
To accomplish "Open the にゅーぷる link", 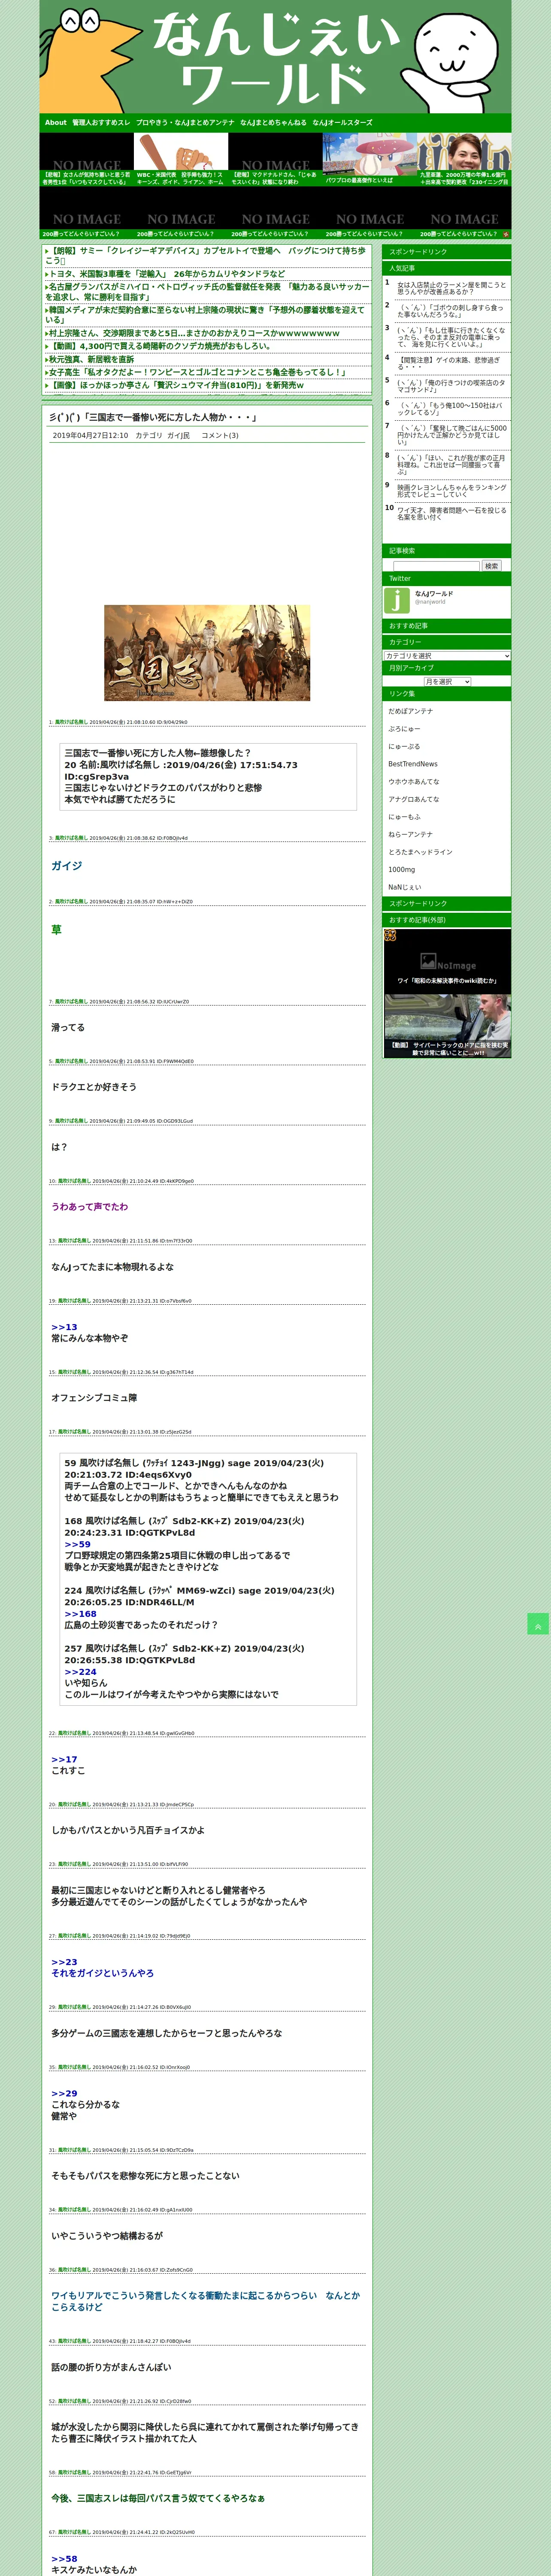I will click(x=404, y=746).
